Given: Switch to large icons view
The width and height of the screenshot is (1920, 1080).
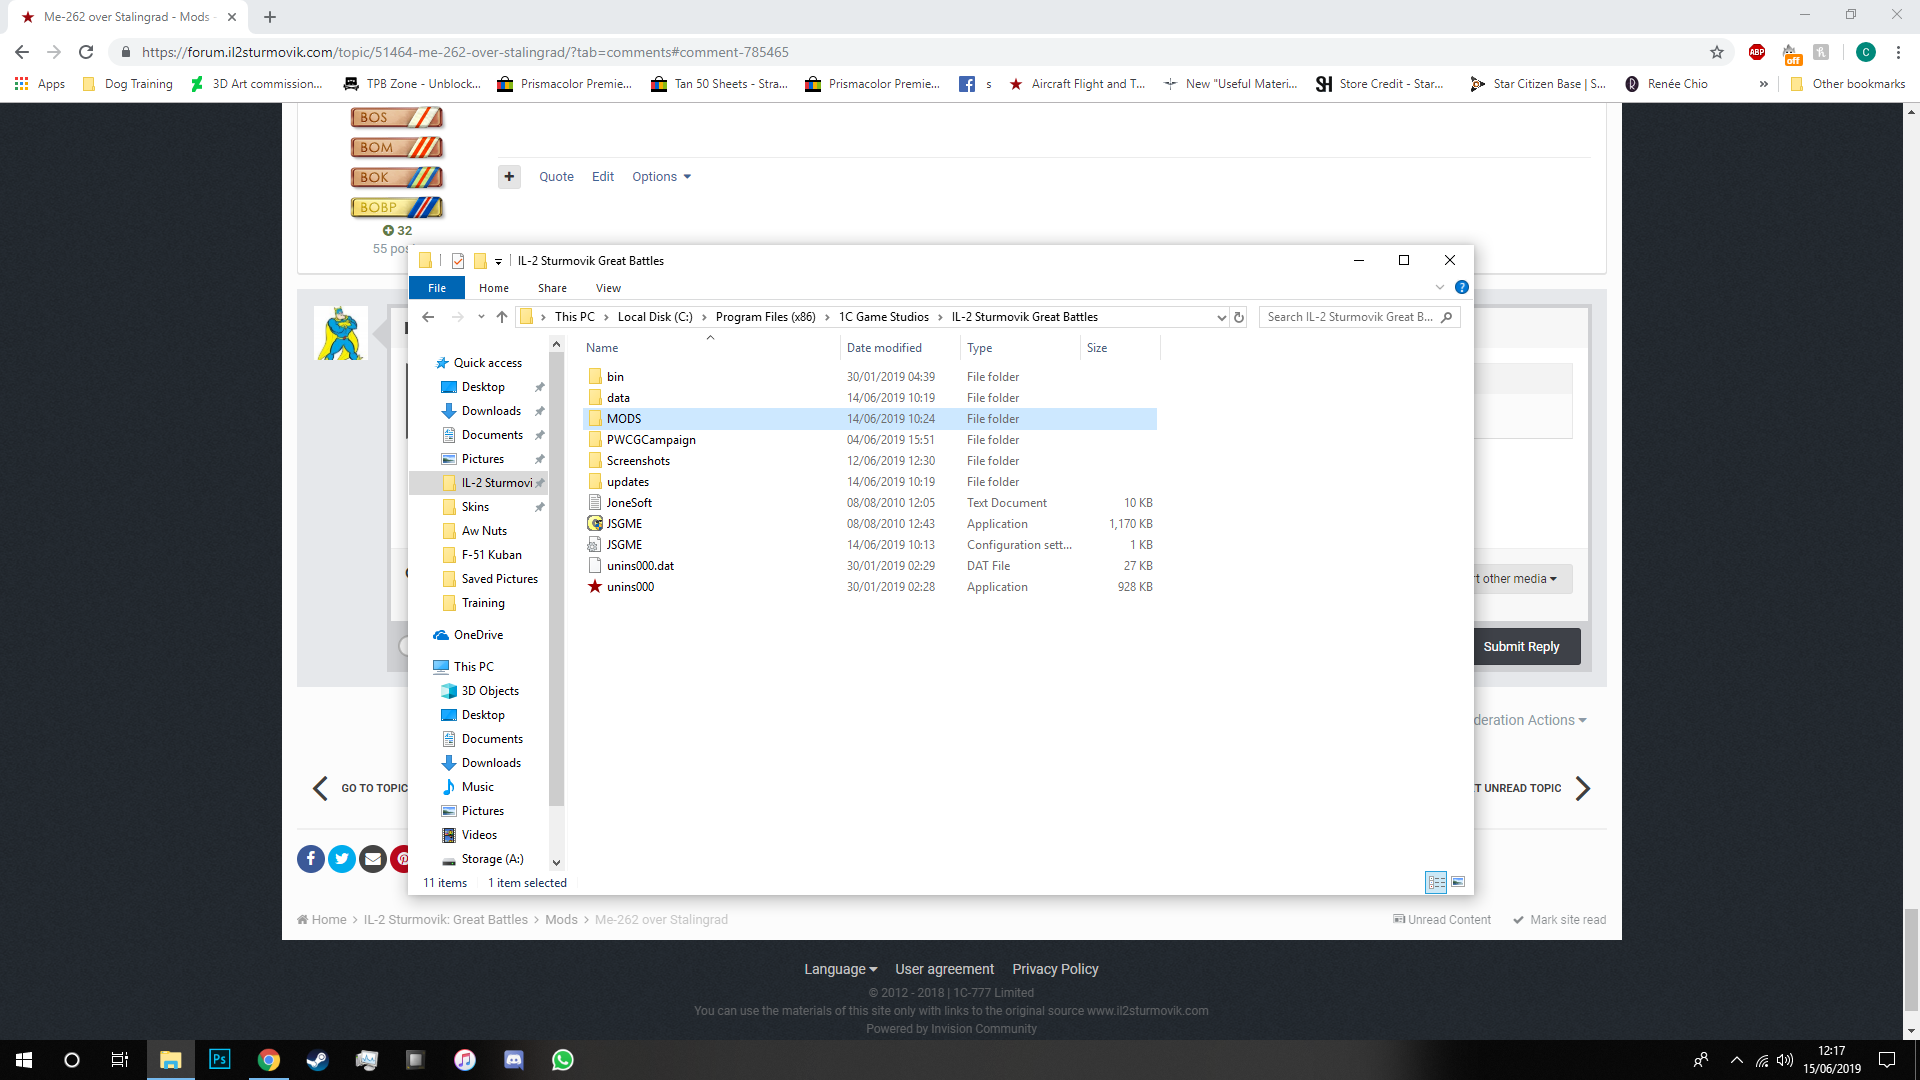Looking at the screenshot, I should click(1458, 882).
